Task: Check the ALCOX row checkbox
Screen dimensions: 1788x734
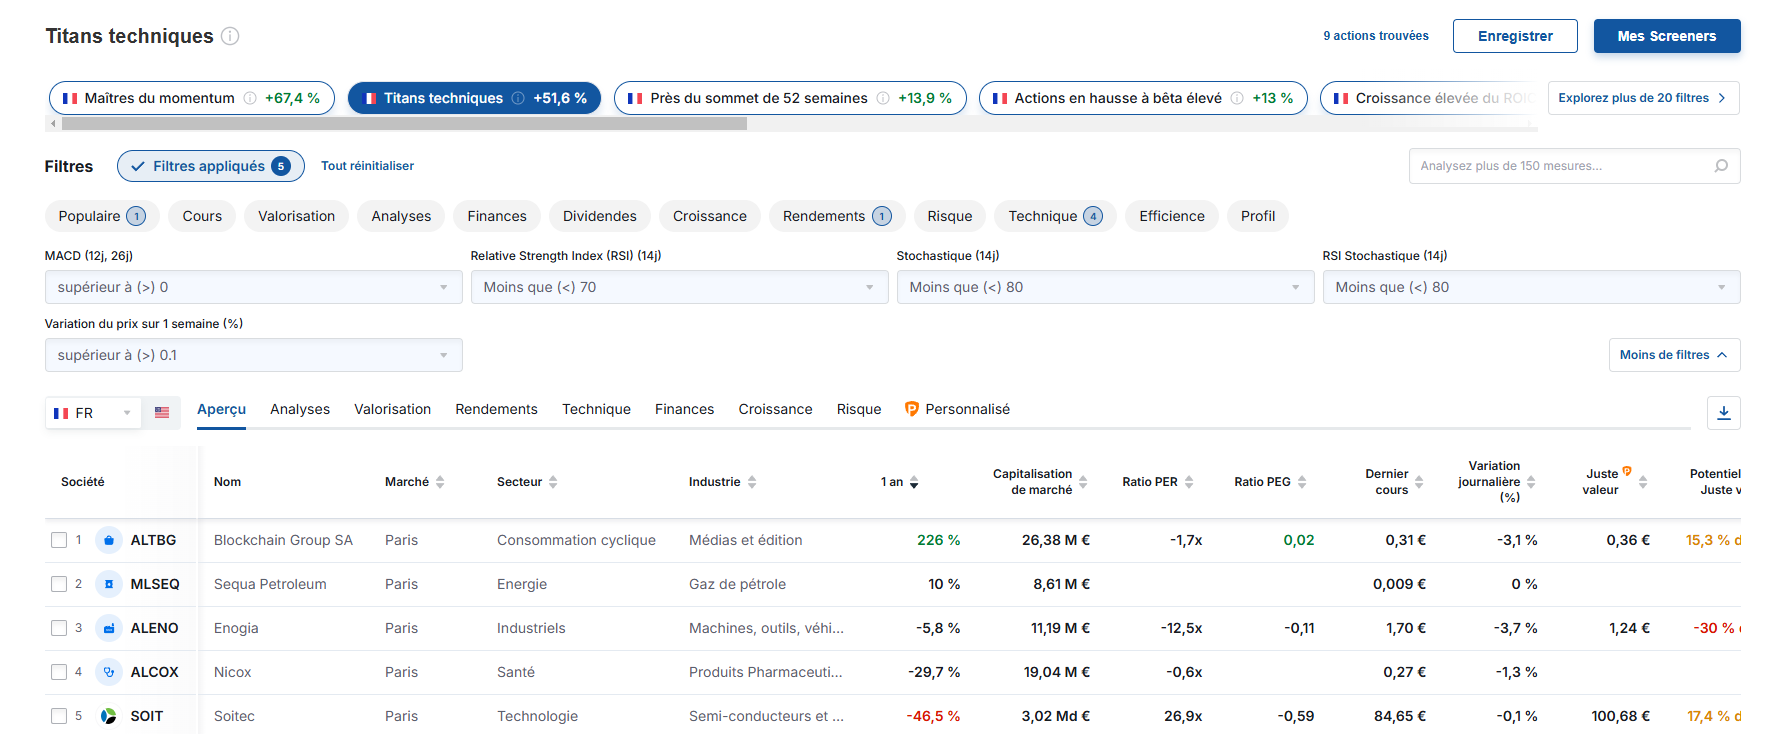Action: (59, 672)
